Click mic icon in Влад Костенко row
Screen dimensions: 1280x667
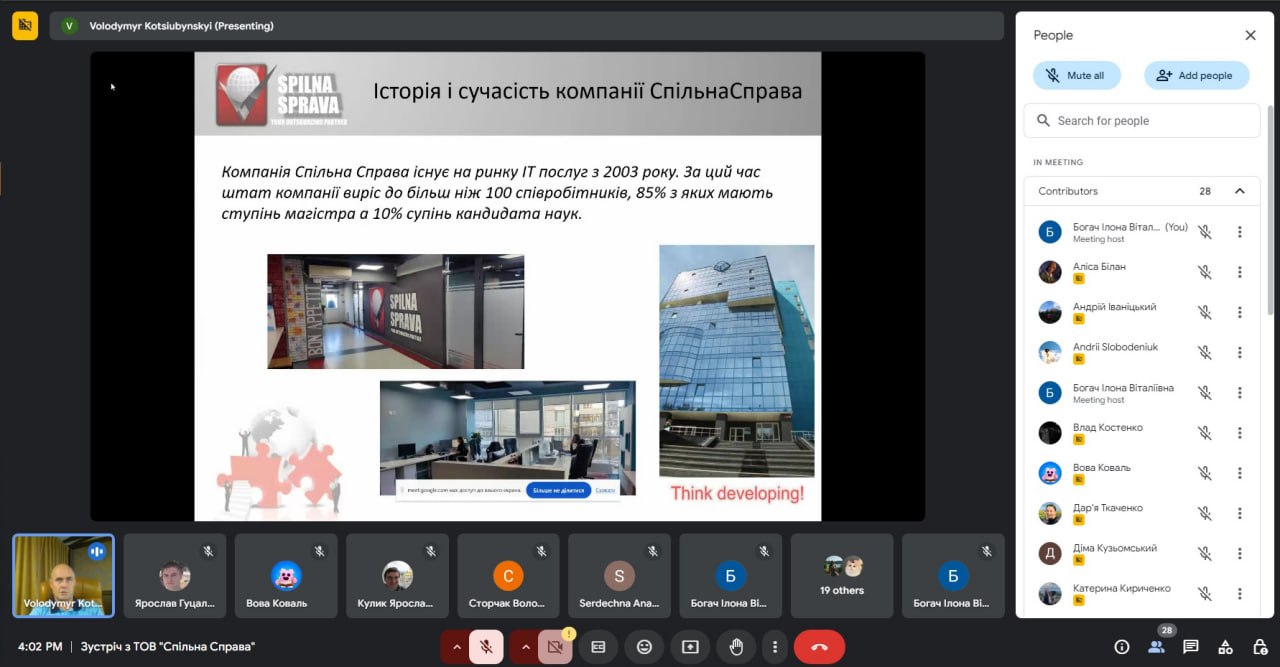coord(1206,432)
